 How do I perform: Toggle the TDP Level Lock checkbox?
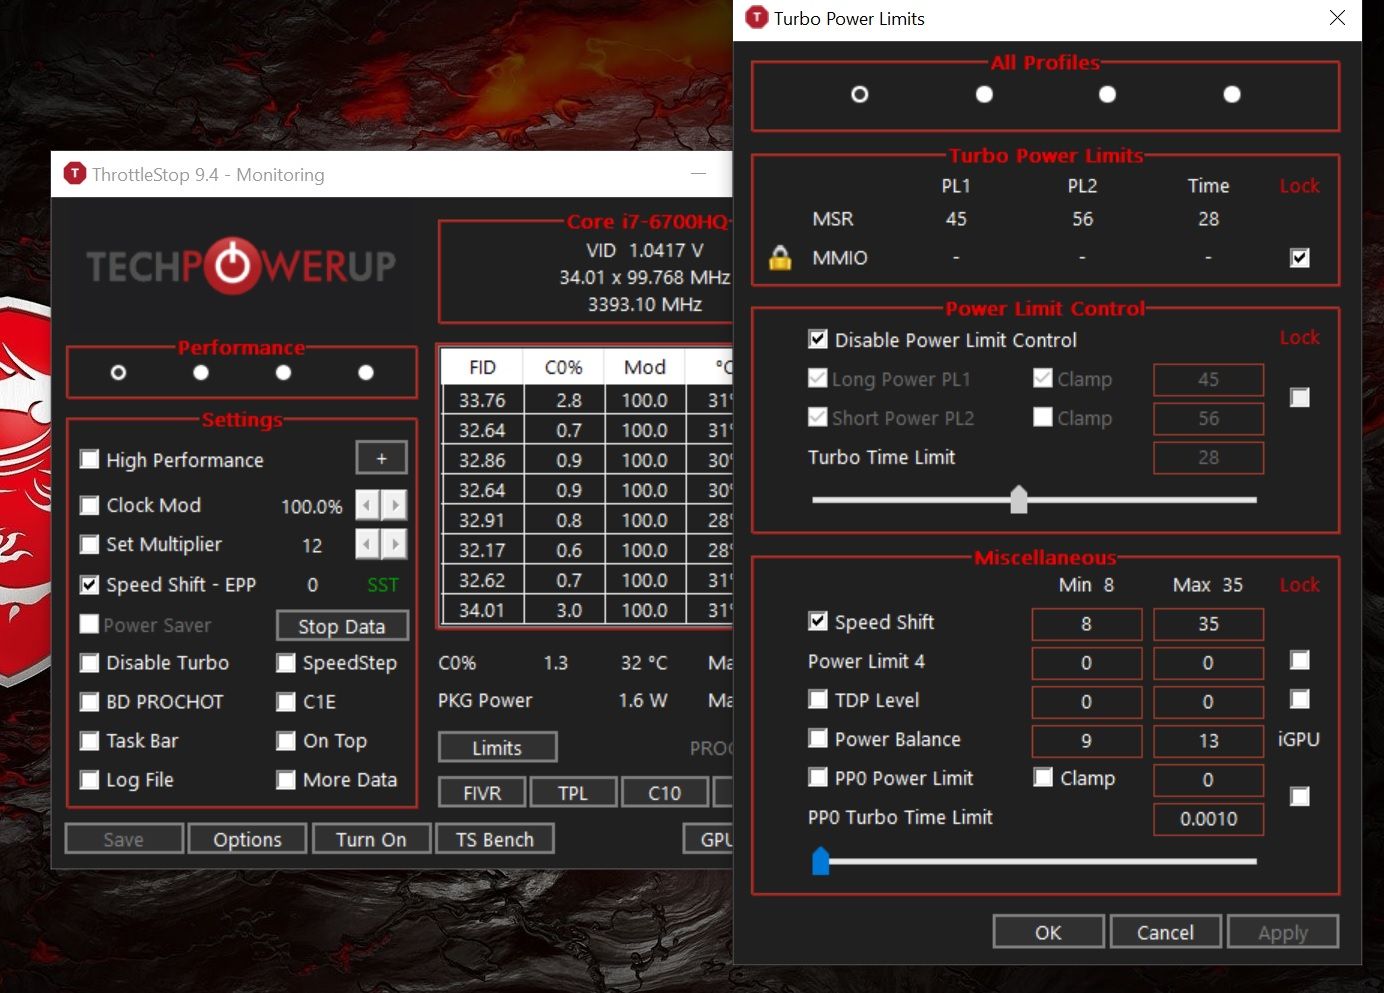click(x=1299, y=699)
